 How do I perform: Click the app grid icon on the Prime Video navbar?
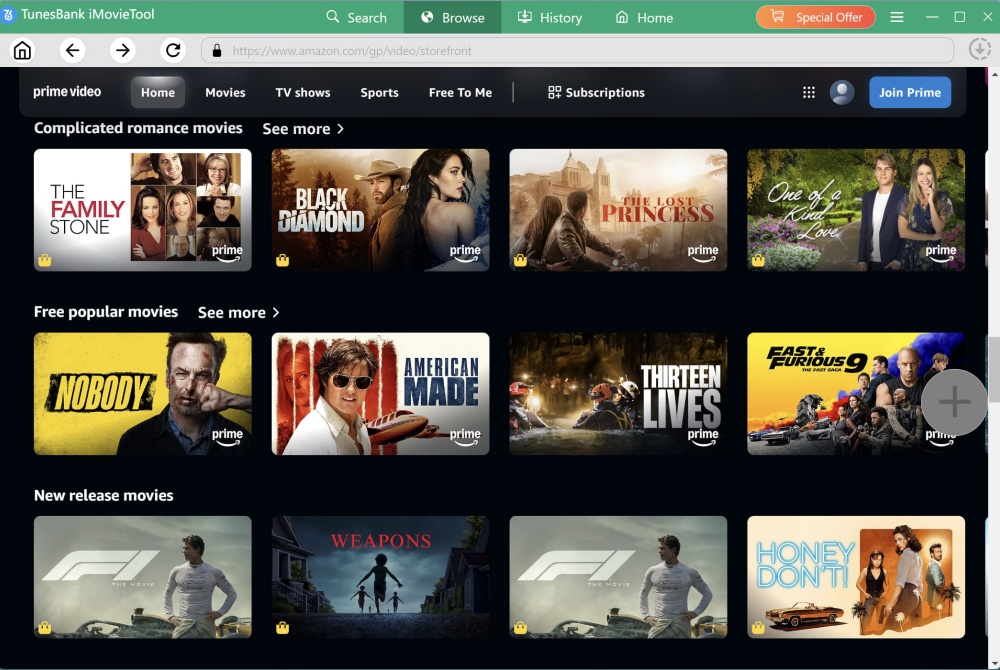pyautogui.click(x=808, y=91)
